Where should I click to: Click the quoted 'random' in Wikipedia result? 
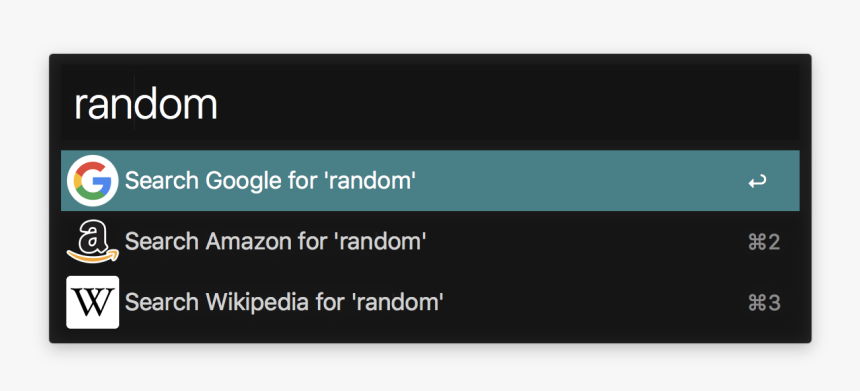pyautogui.click(x=398, y=302)
